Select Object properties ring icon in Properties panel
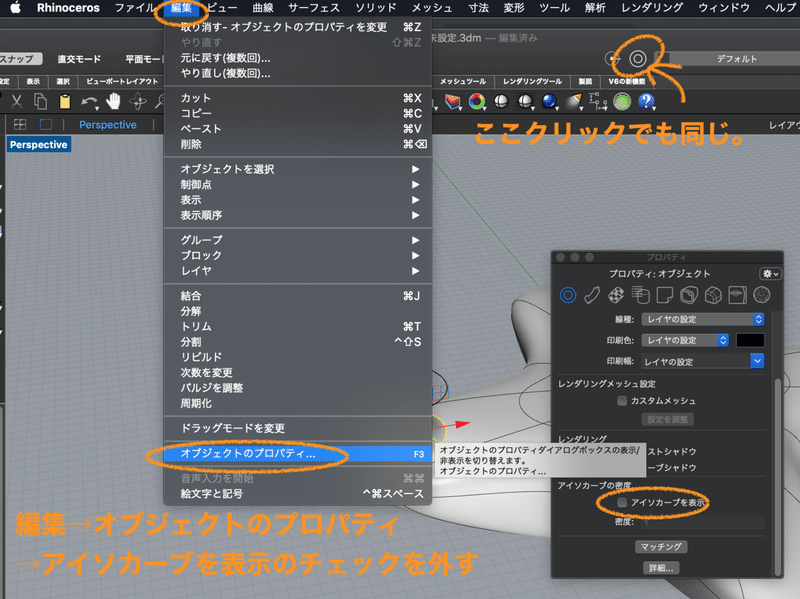Image resolution: width=800 pixels, height=599 pixels. point(568,295)
